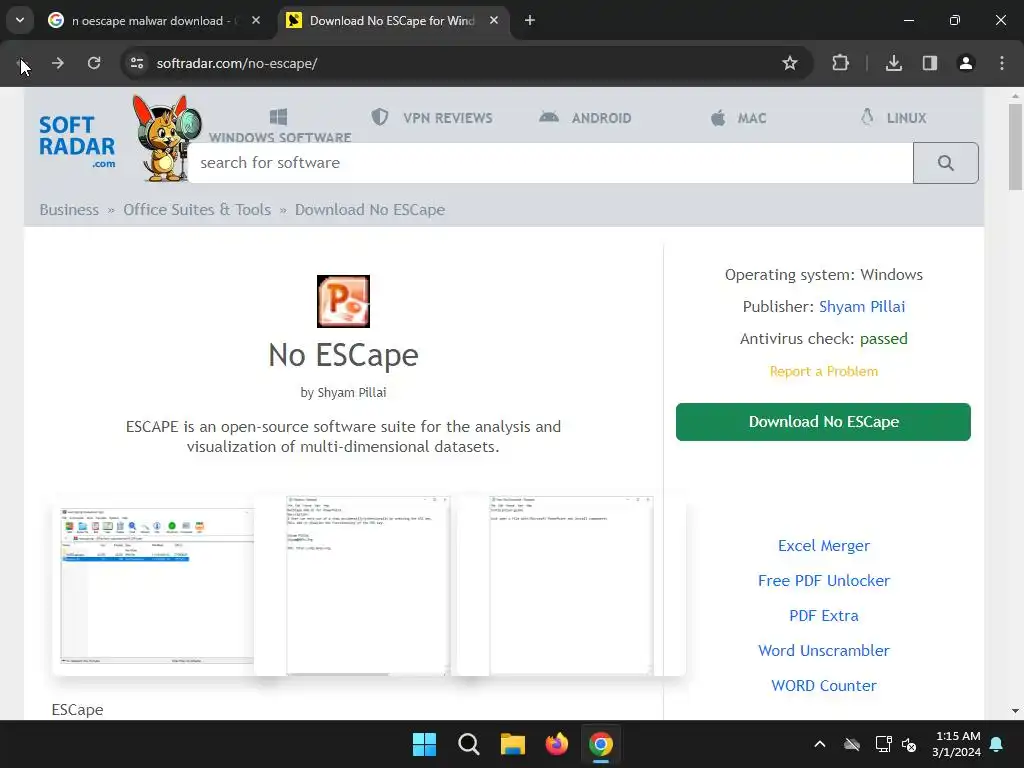Image resolution: width=1024 pixels, height=768 pixels.
Task: Open the Windows Software menu
Action: (280, 127)
